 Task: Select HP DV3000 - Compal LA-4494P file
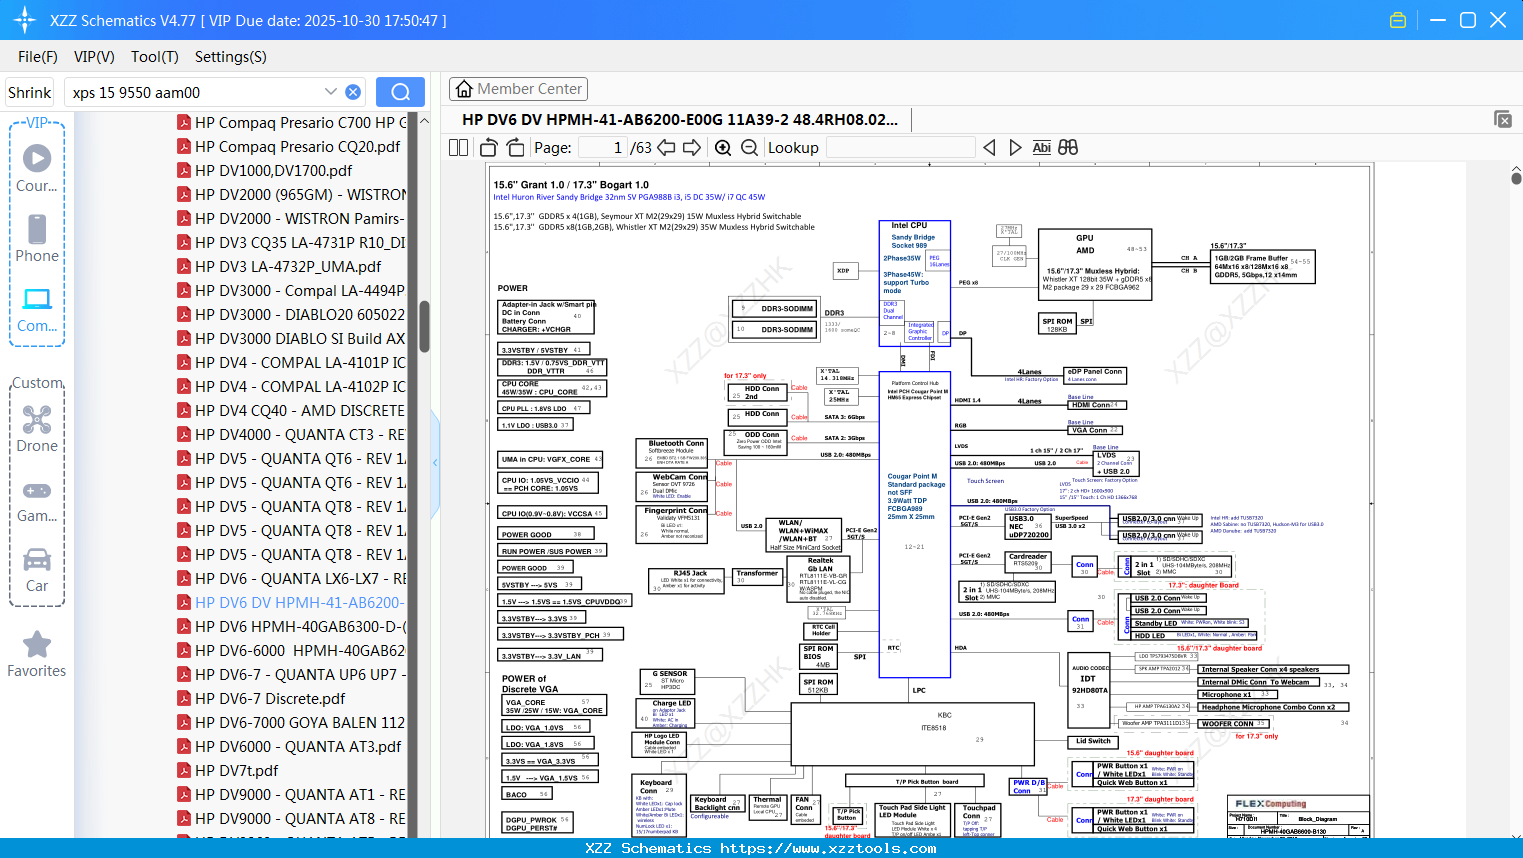pyautogui.click(x=291, y=290)
